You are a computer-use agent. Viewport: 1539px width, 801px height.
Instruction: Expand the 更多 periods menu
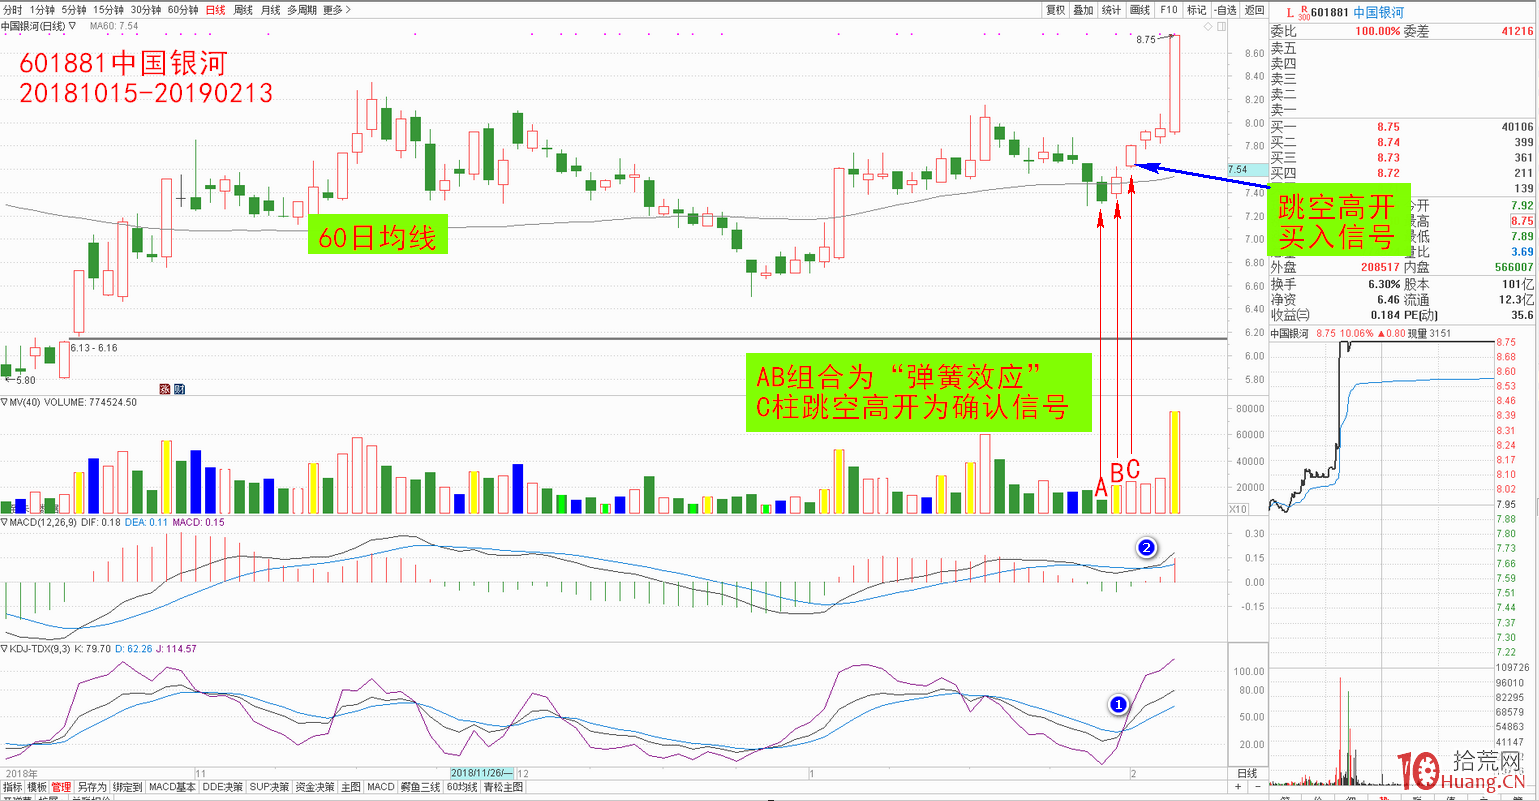click(336, 10)
